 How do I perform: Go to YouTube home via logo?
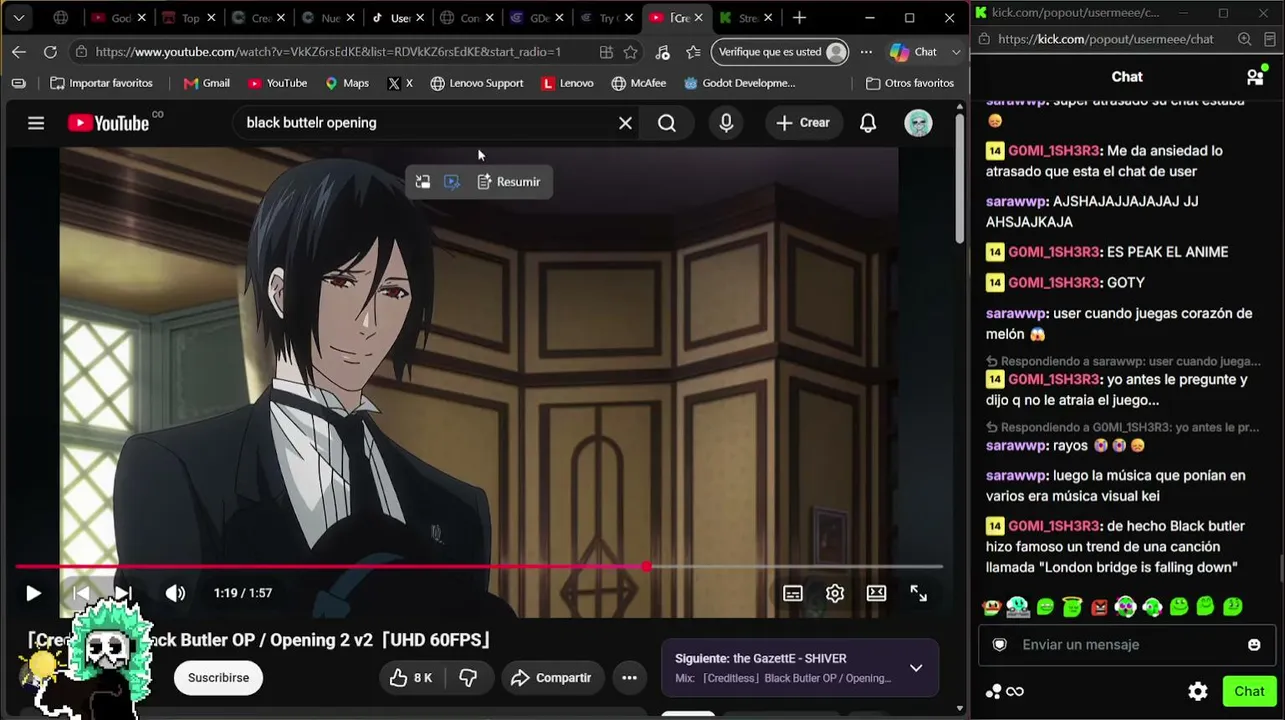pos(109,123)
